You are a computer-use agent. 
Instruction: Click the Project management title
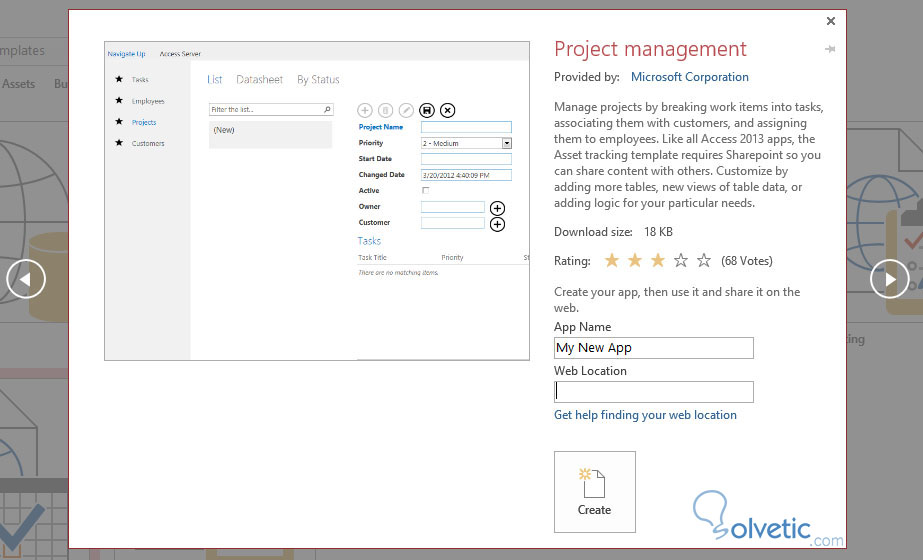pos(650,49)
